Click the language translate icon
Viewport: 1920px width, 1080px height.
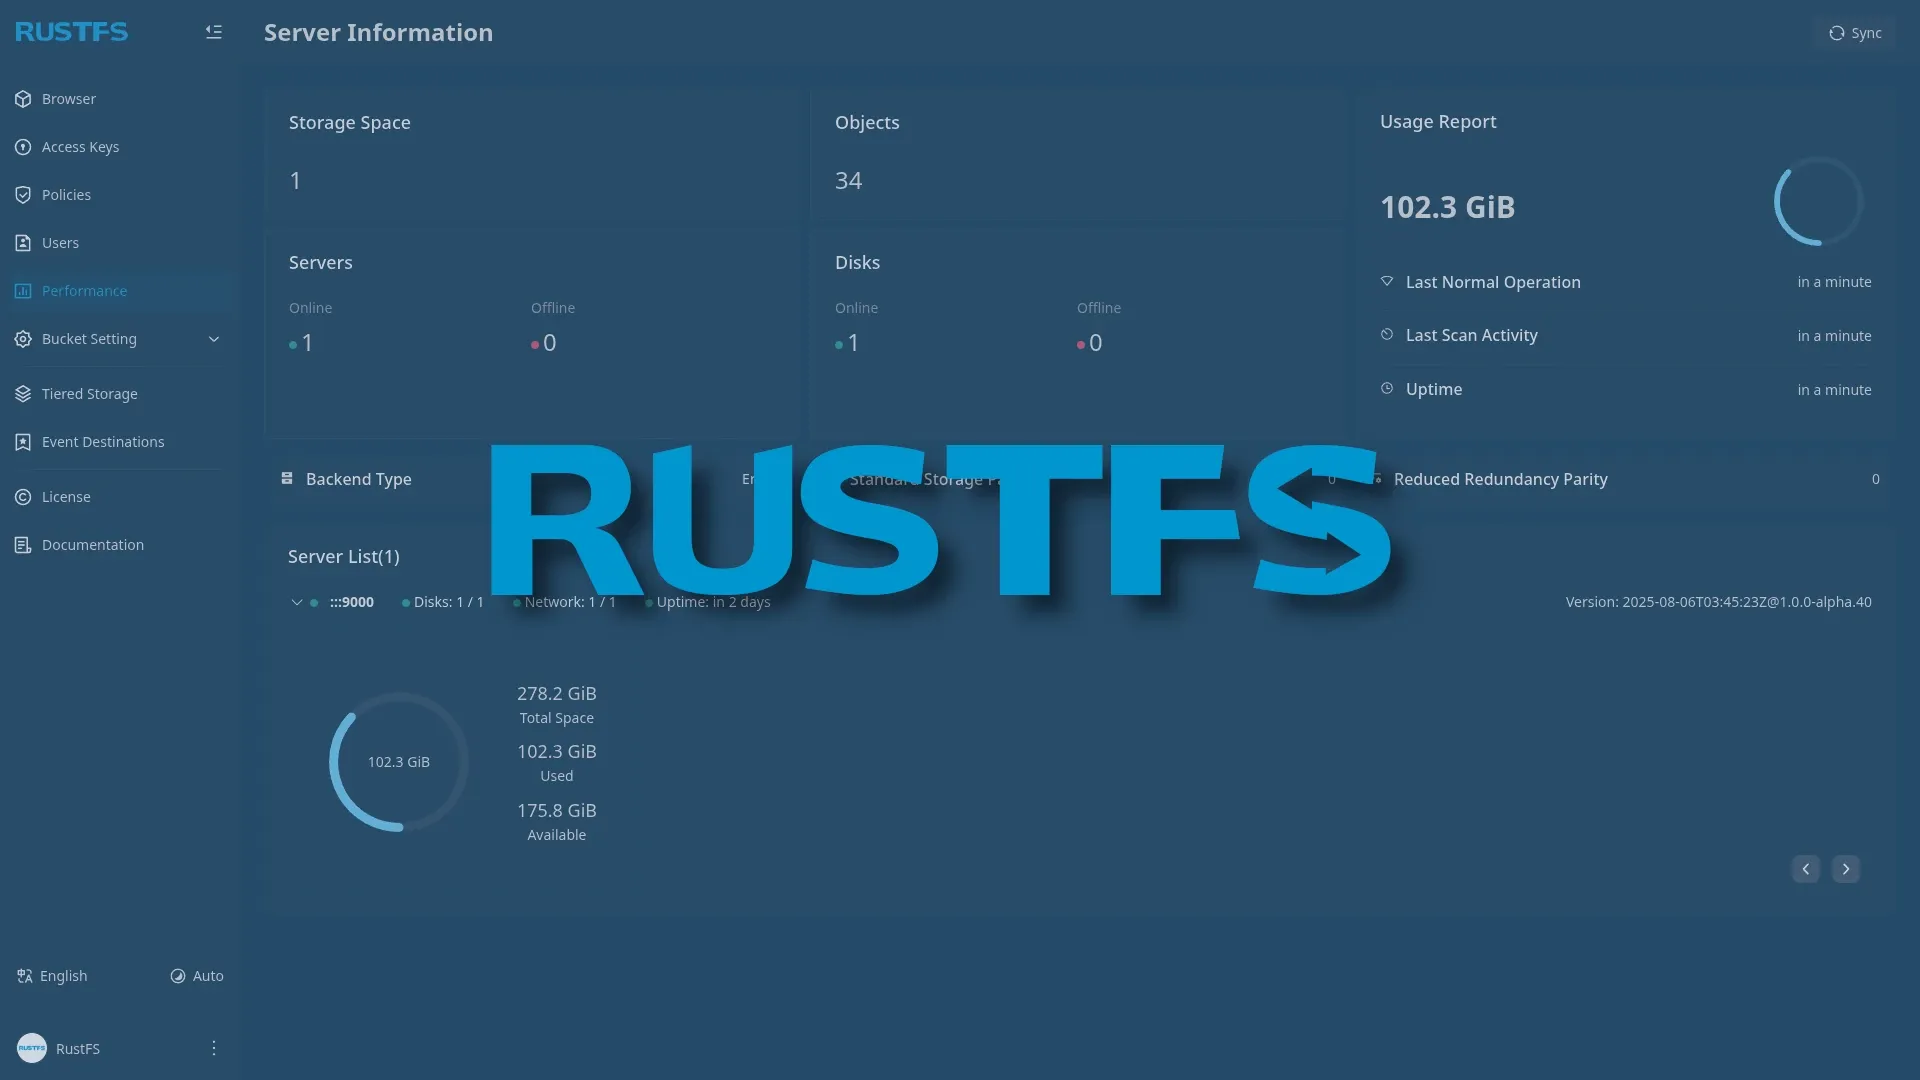tap(25, 976)
